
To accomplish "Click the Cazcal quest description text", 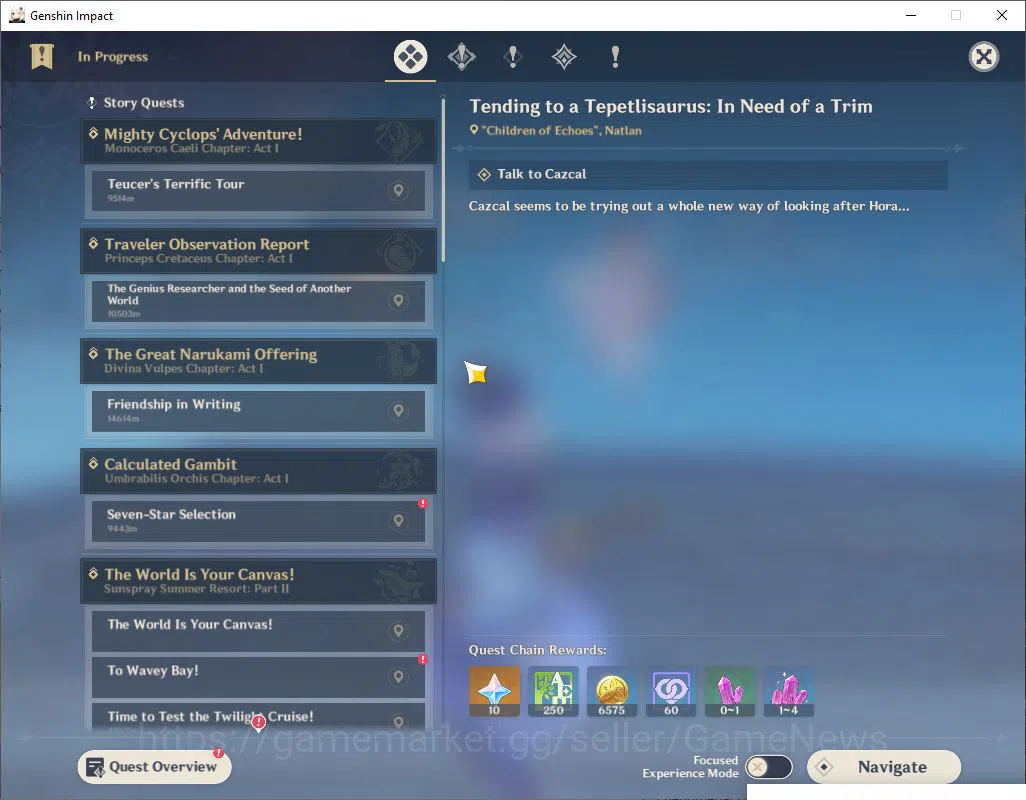I will click(688, 206).
